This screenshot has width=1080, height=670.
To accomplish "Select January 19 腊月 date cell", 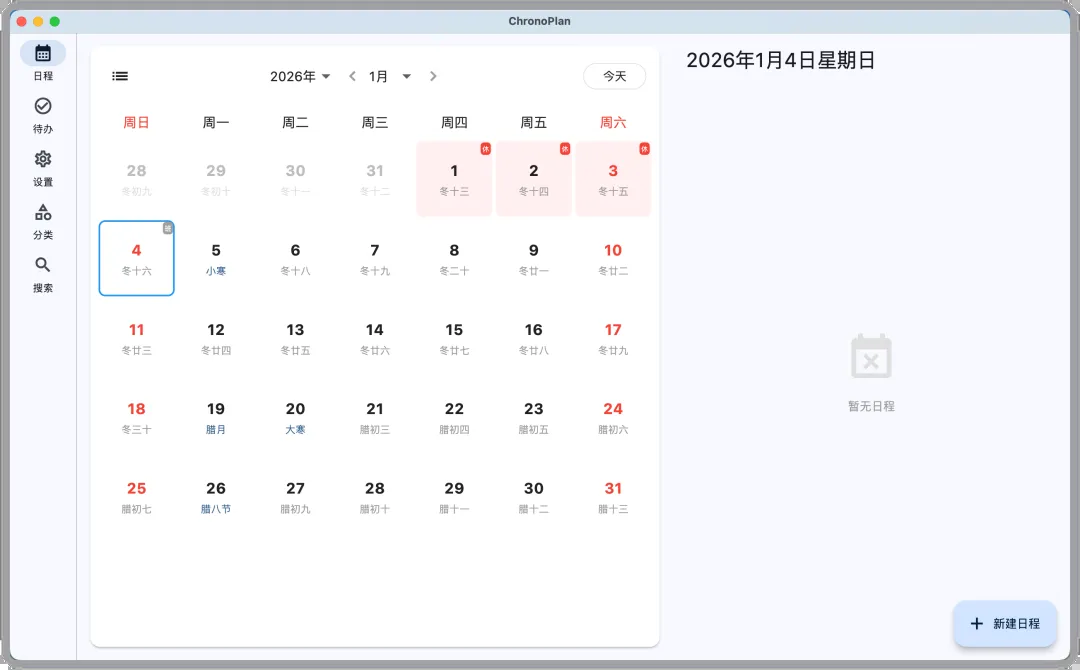I will point(216,417).
